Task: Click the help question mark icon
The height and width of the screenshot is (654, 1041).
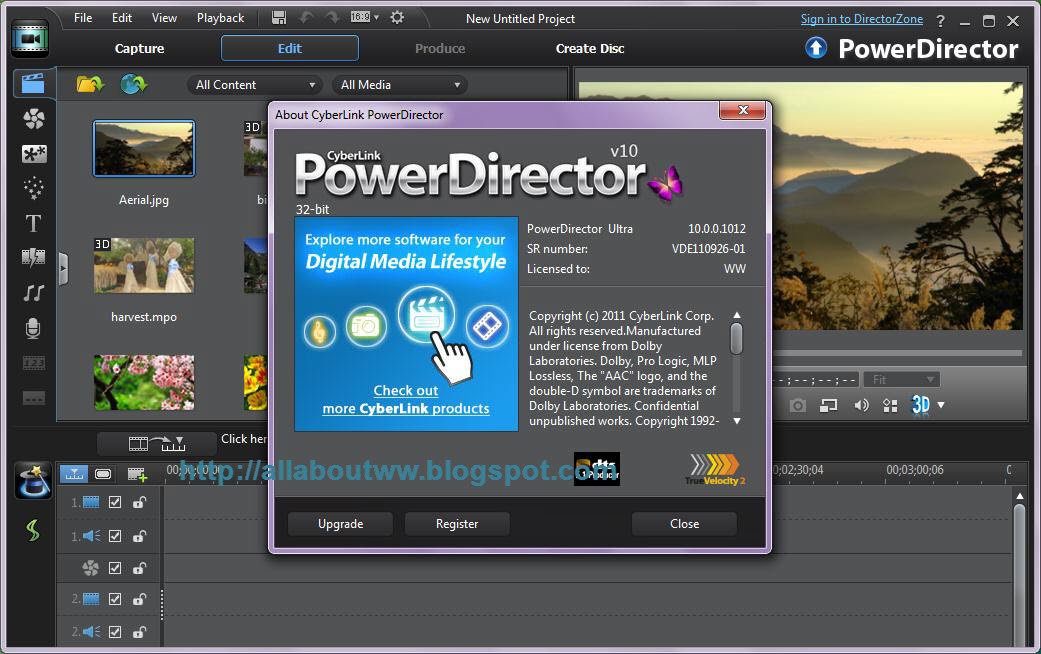Action: (940, 21)
